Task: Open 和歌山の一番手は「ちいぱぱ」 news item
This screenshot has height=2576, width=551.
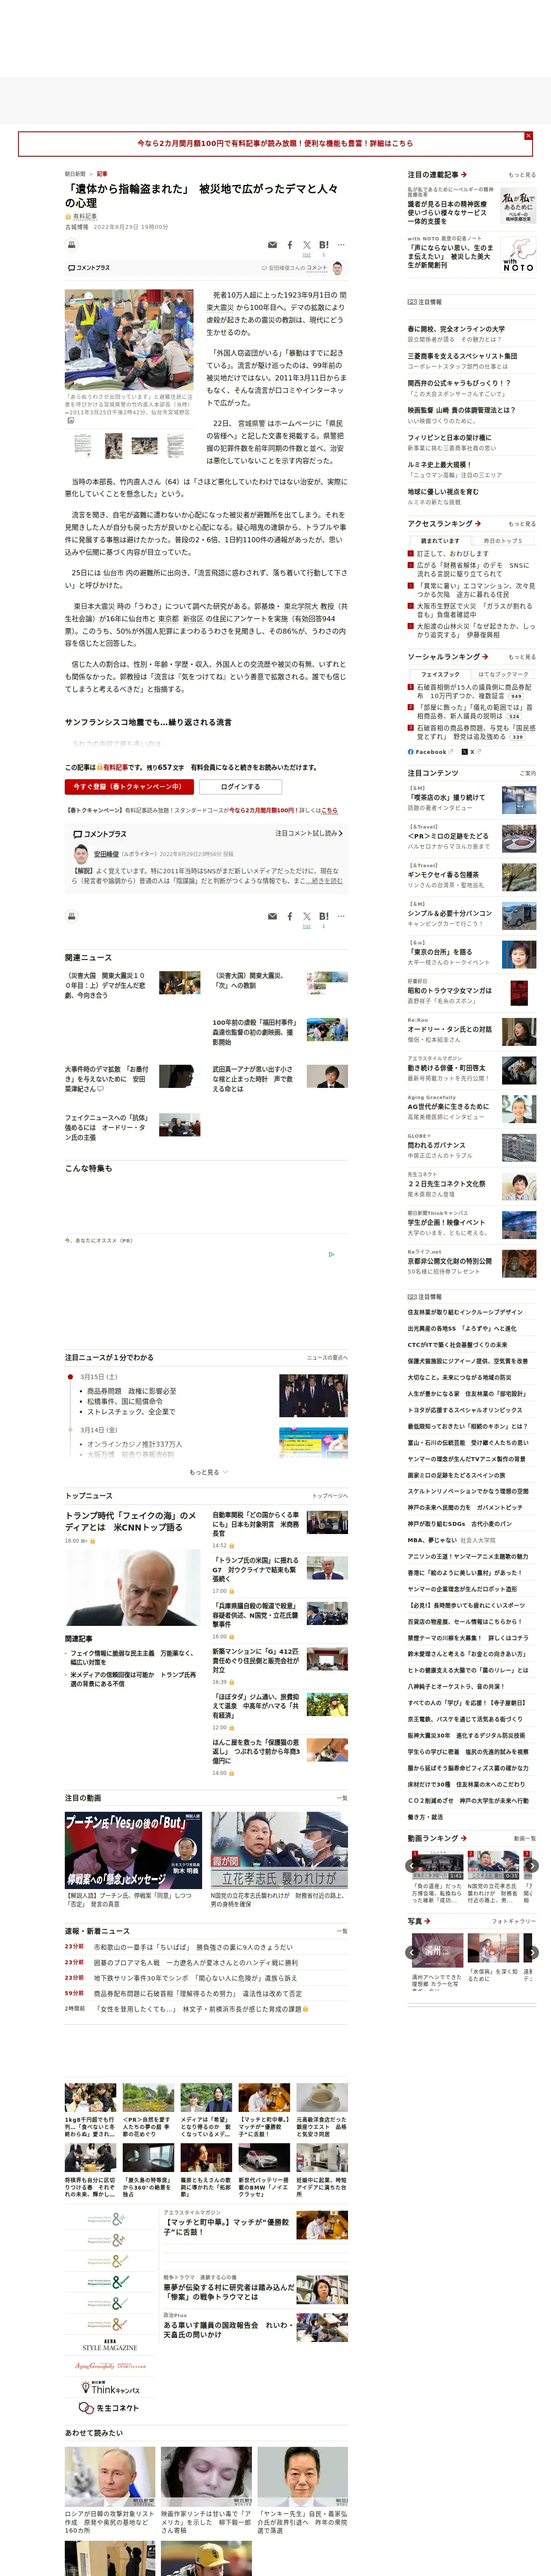Action: coord(194,1948)
